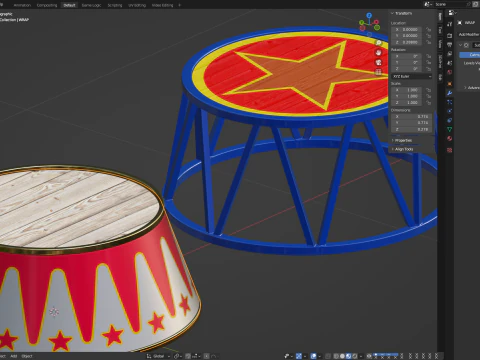Open the Material properties tab
The image size is (480, 360).
[x=449, y=138]
